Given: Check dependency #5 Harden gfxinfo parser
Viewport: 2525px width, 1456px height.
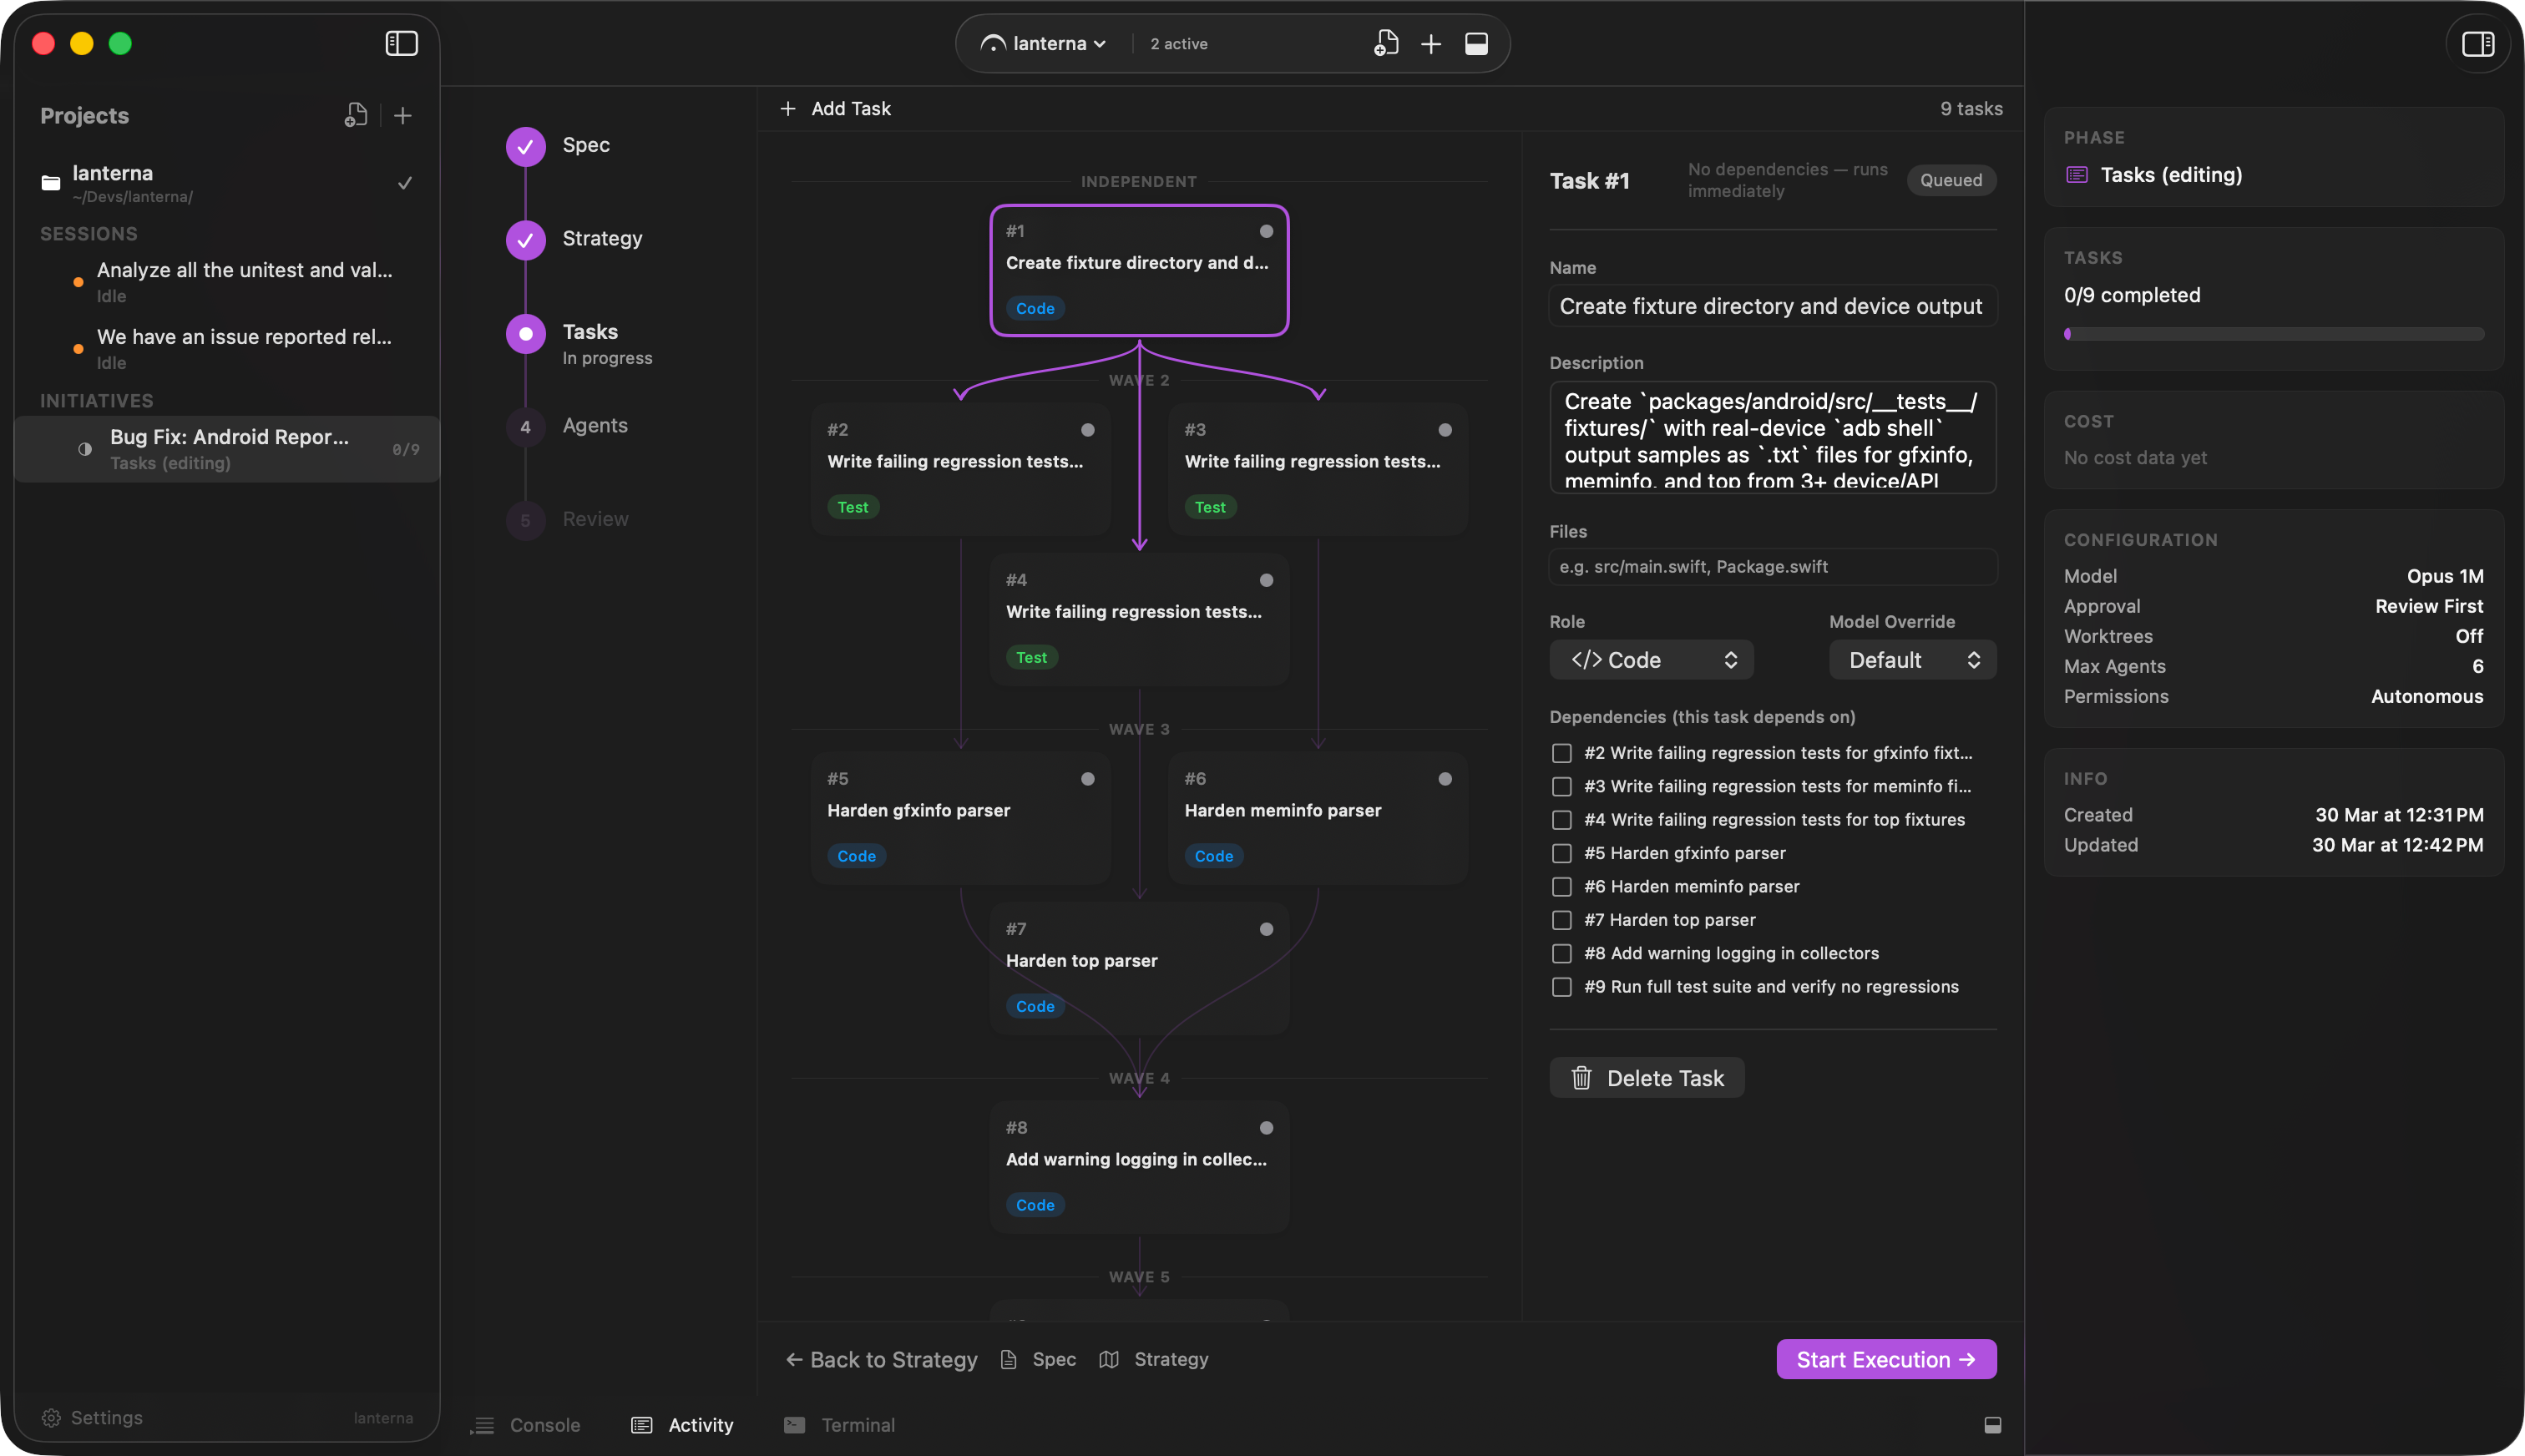Looking at the screenshot, I should pos(1561,853).
